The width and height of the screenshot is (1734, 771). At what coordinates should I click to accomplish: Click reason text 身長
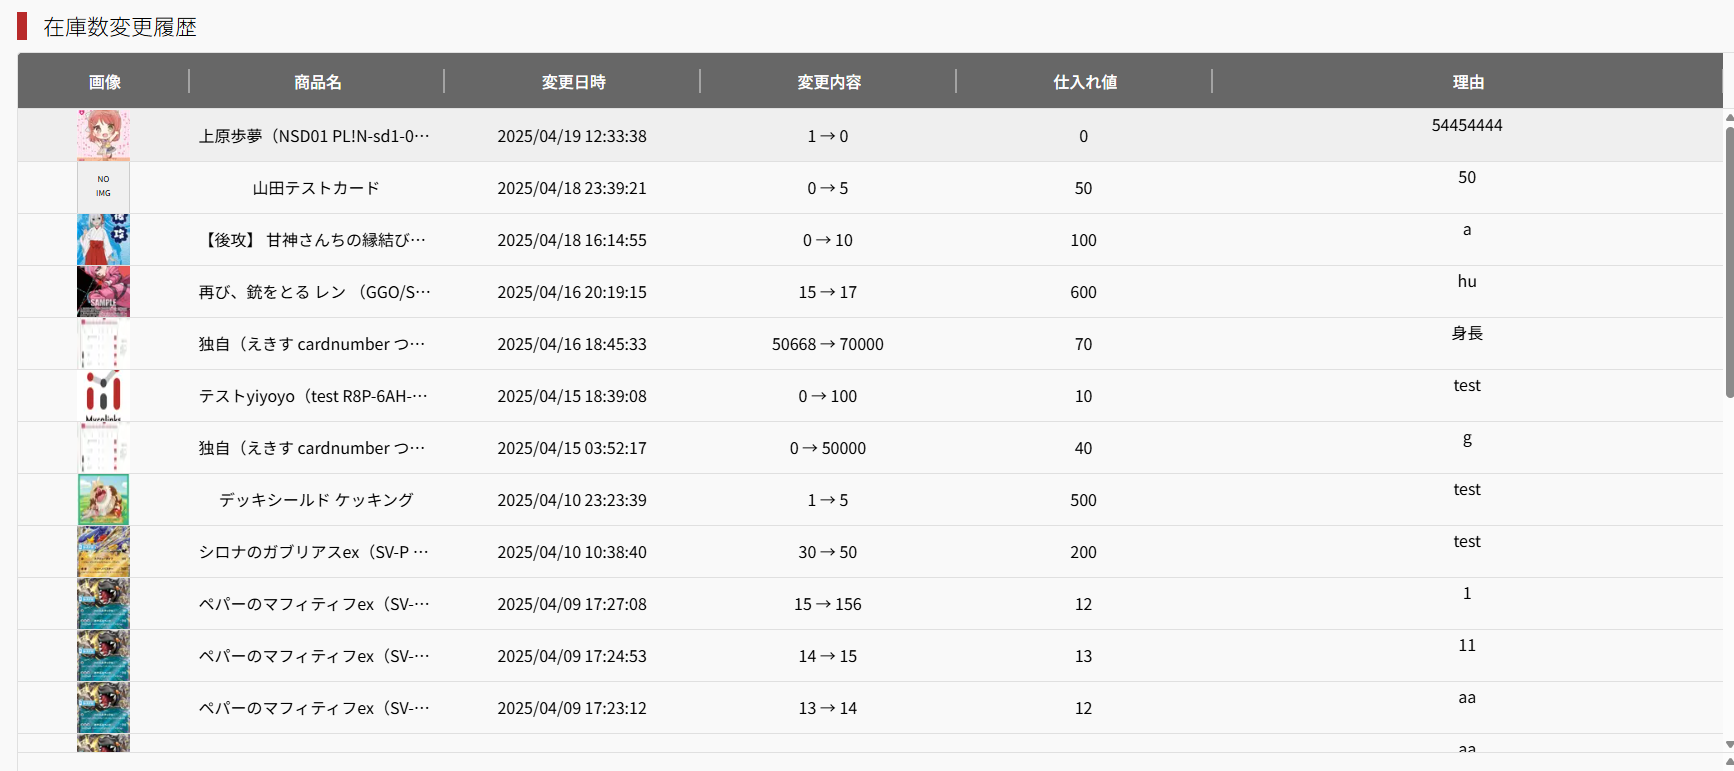pyautogui.click(x=1467, y=333)
